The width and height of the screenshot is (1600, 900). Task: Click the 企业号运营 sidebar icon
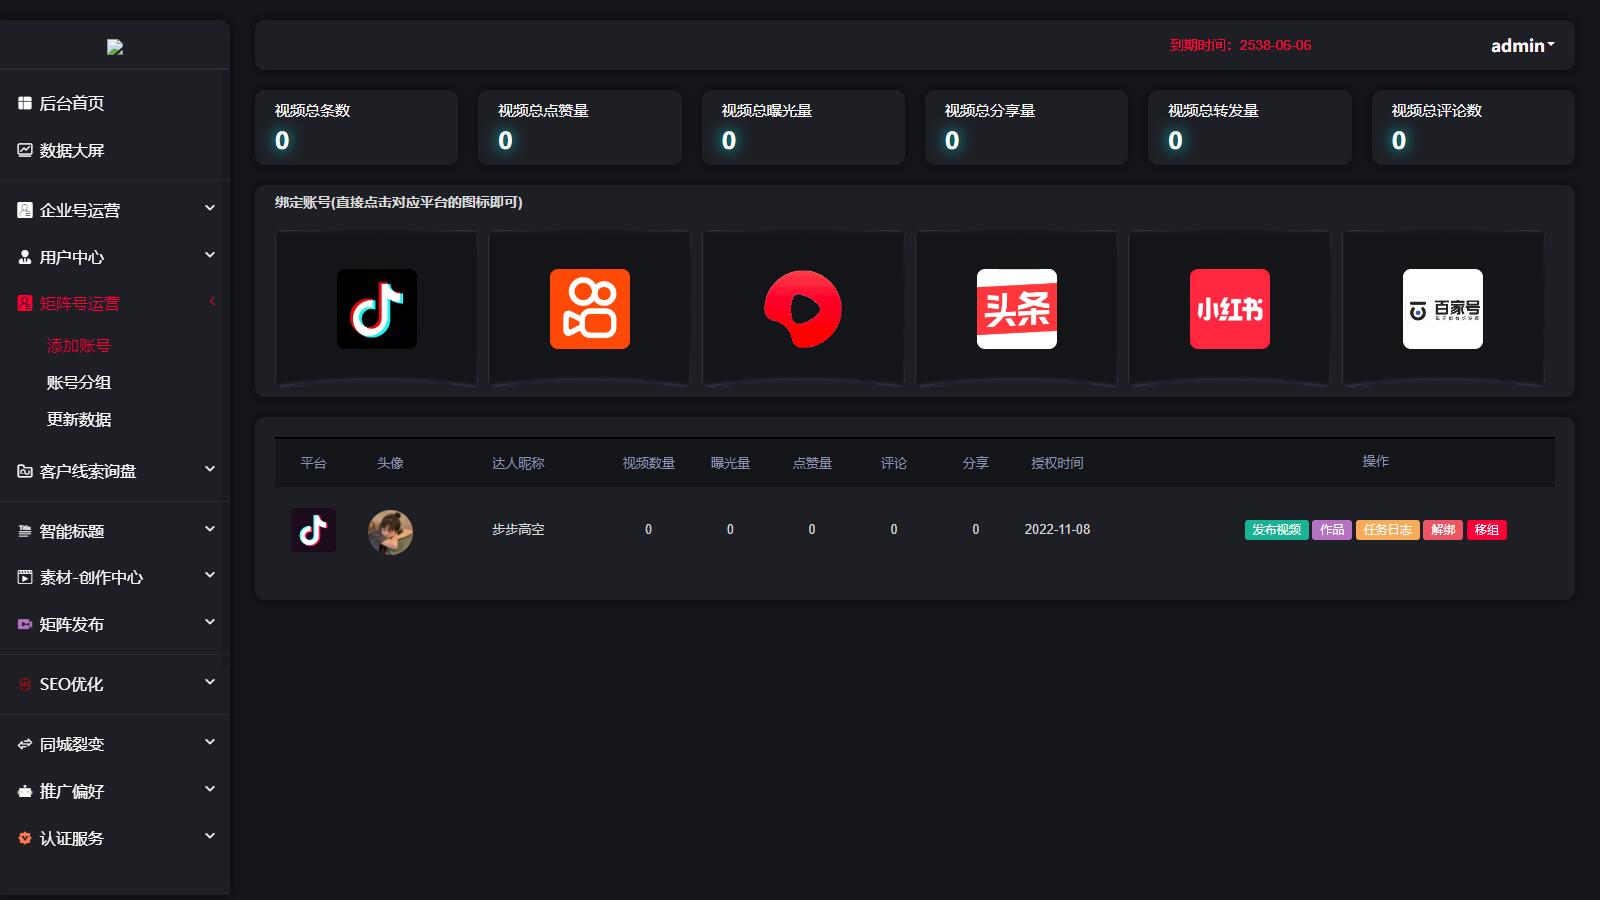(x=25, y=210)
